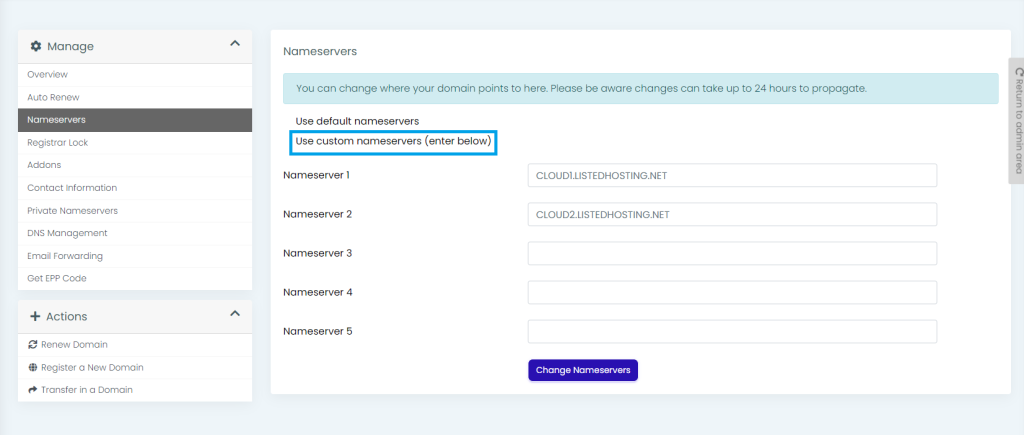Click the Nameserver 5 text box

[x=731, y=332]
